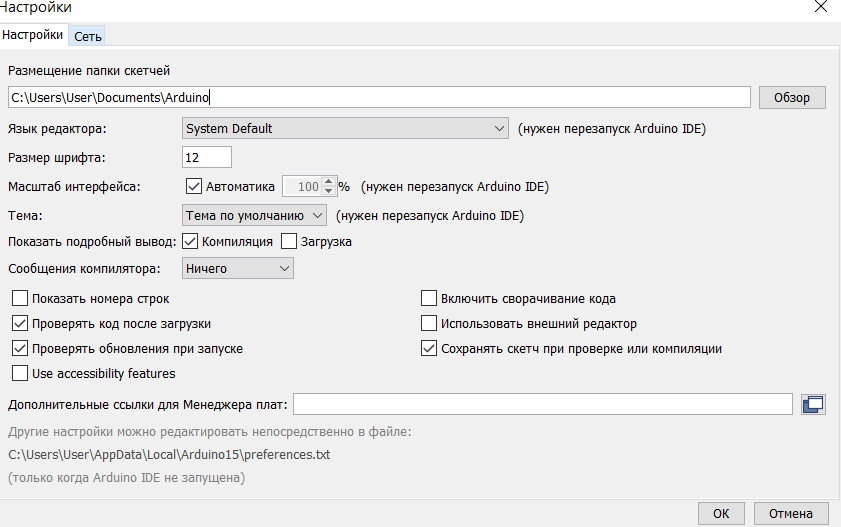The image size is (841, 527).
Task: Expand the Тема по умолчанию dropdown
Action: point(254,216)
